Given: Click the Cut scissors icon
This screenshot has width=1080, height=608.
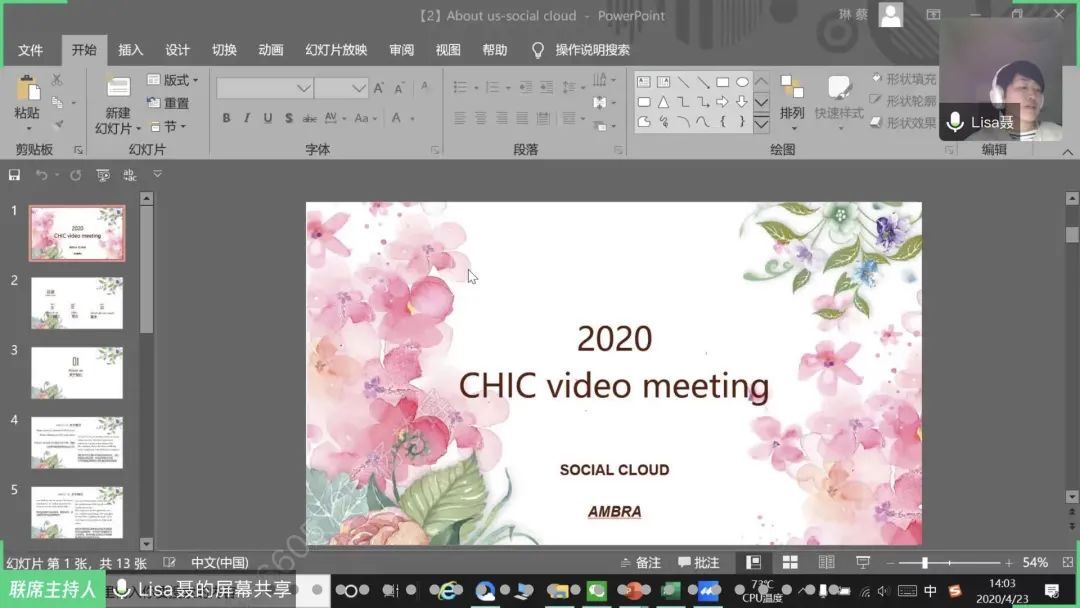Looking at the screenshot, I should pyautogui.click(x=57, y=81).
